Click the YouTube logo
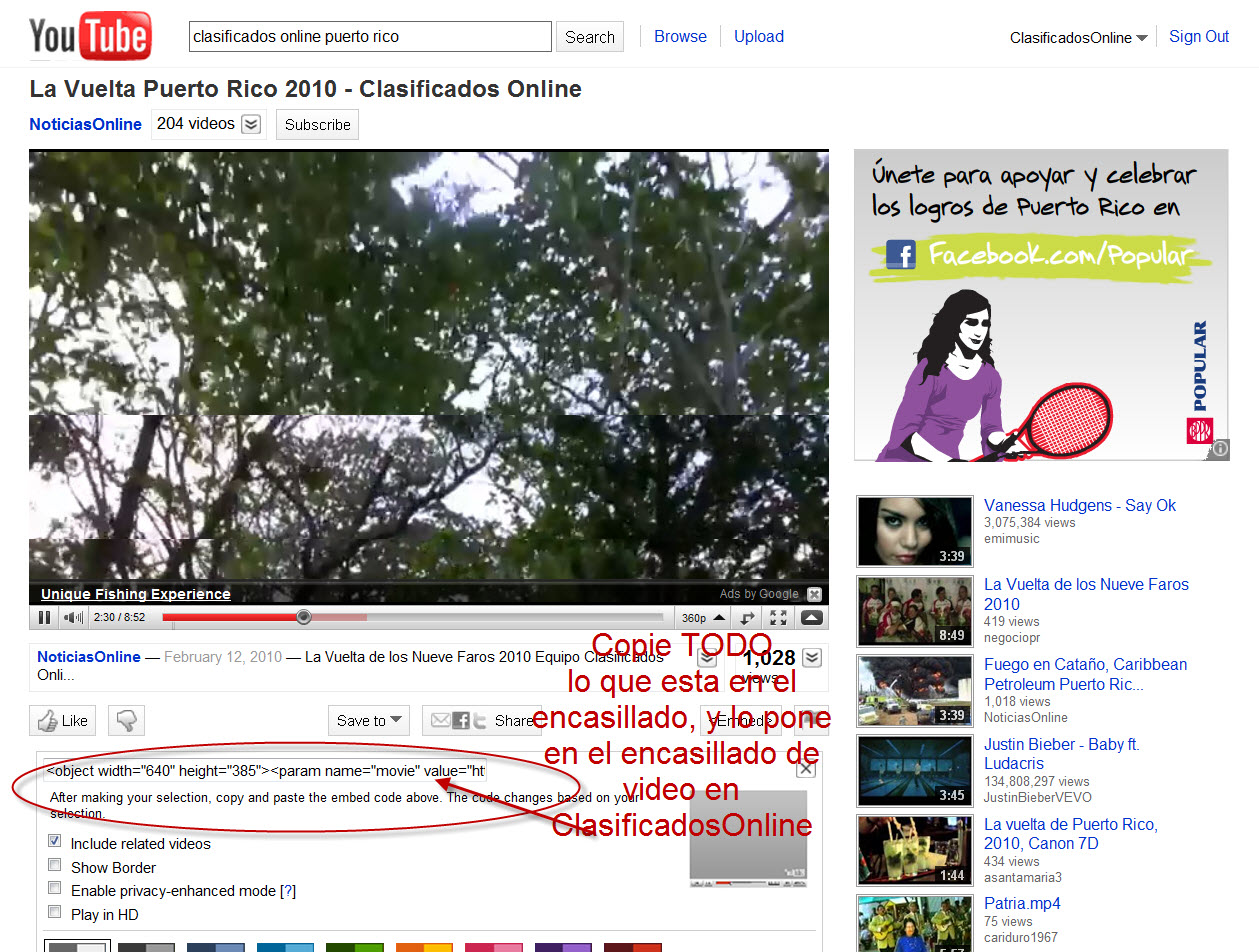The height and width of the screenshot is (952, 1259). pos(90,36)
